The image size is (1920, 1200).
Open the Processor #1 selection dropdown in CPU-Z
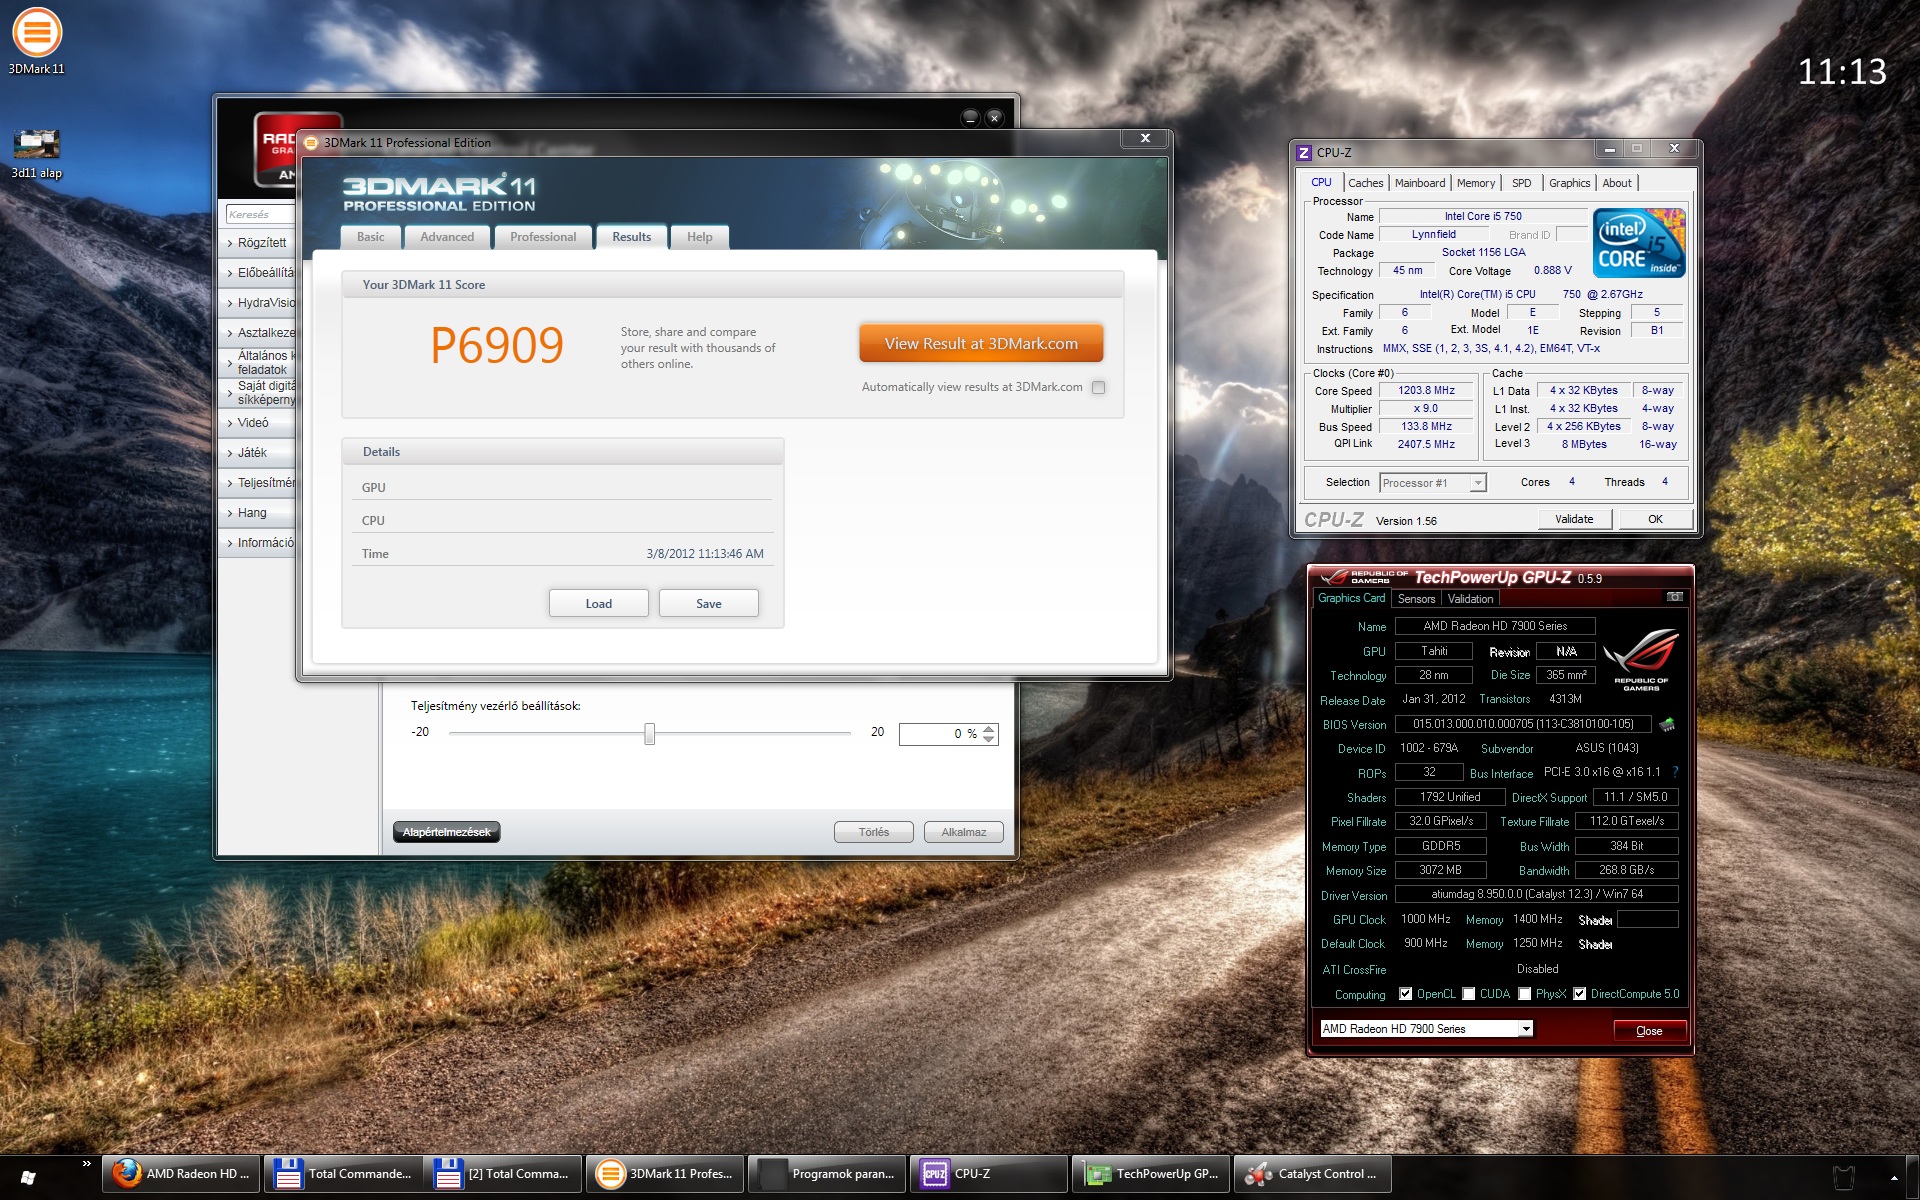[1432, 483]
